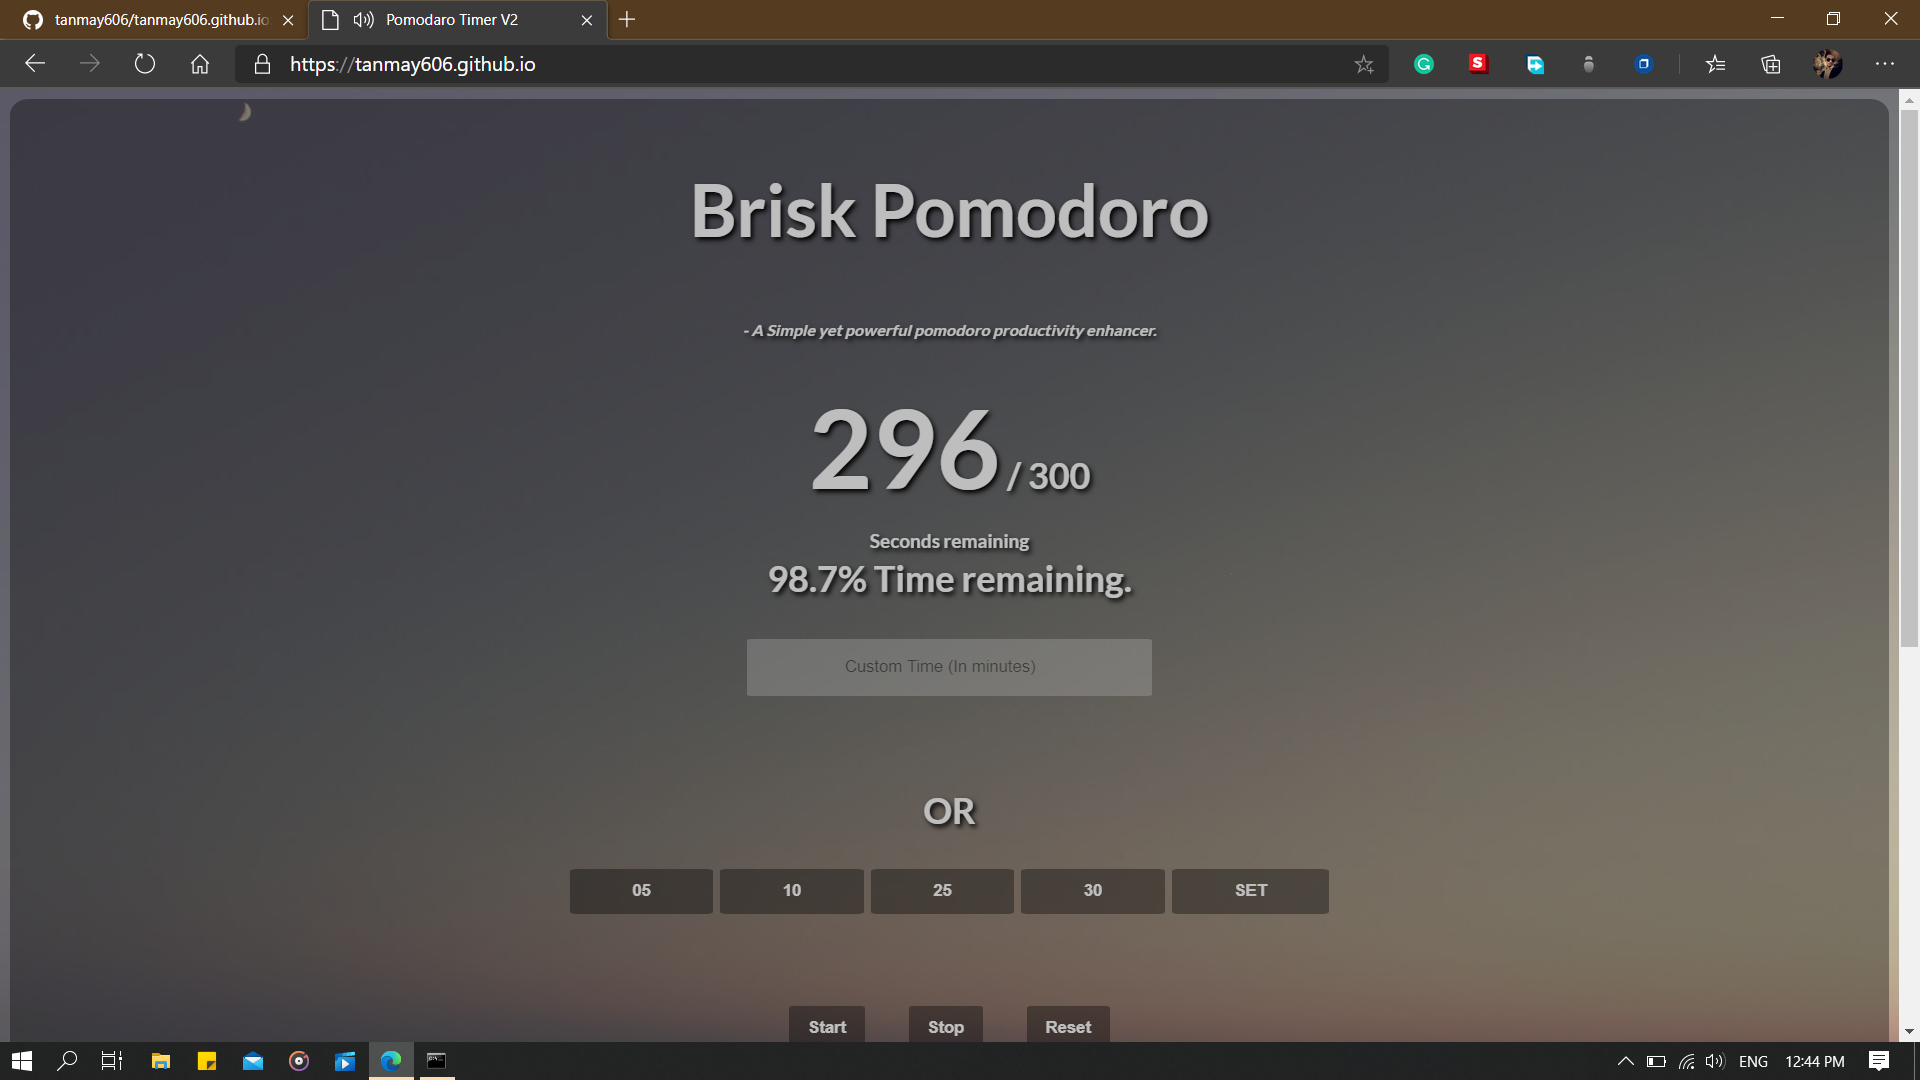Open a new browser tab
This screenshot has height=1080, width=1920.
tap(627, 20)
